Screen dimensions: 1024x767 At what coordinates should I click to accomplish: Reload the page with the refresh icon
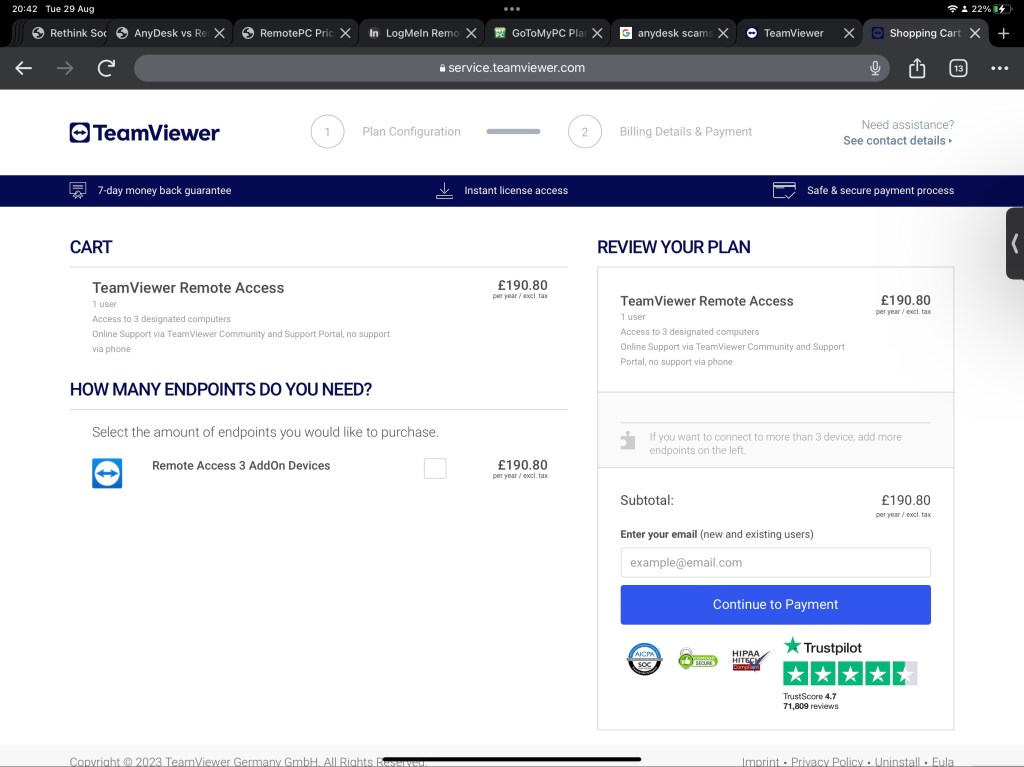coord(106,68)
